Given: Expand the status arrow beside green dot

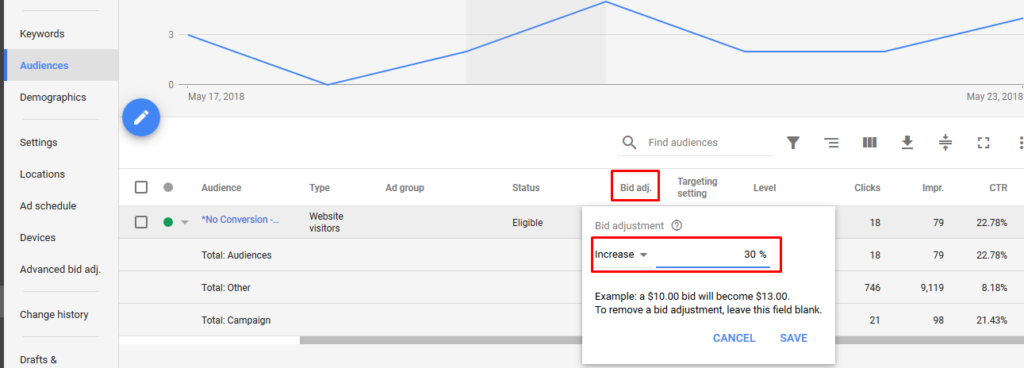Looking at the screenshot, I should click(184, 222).
